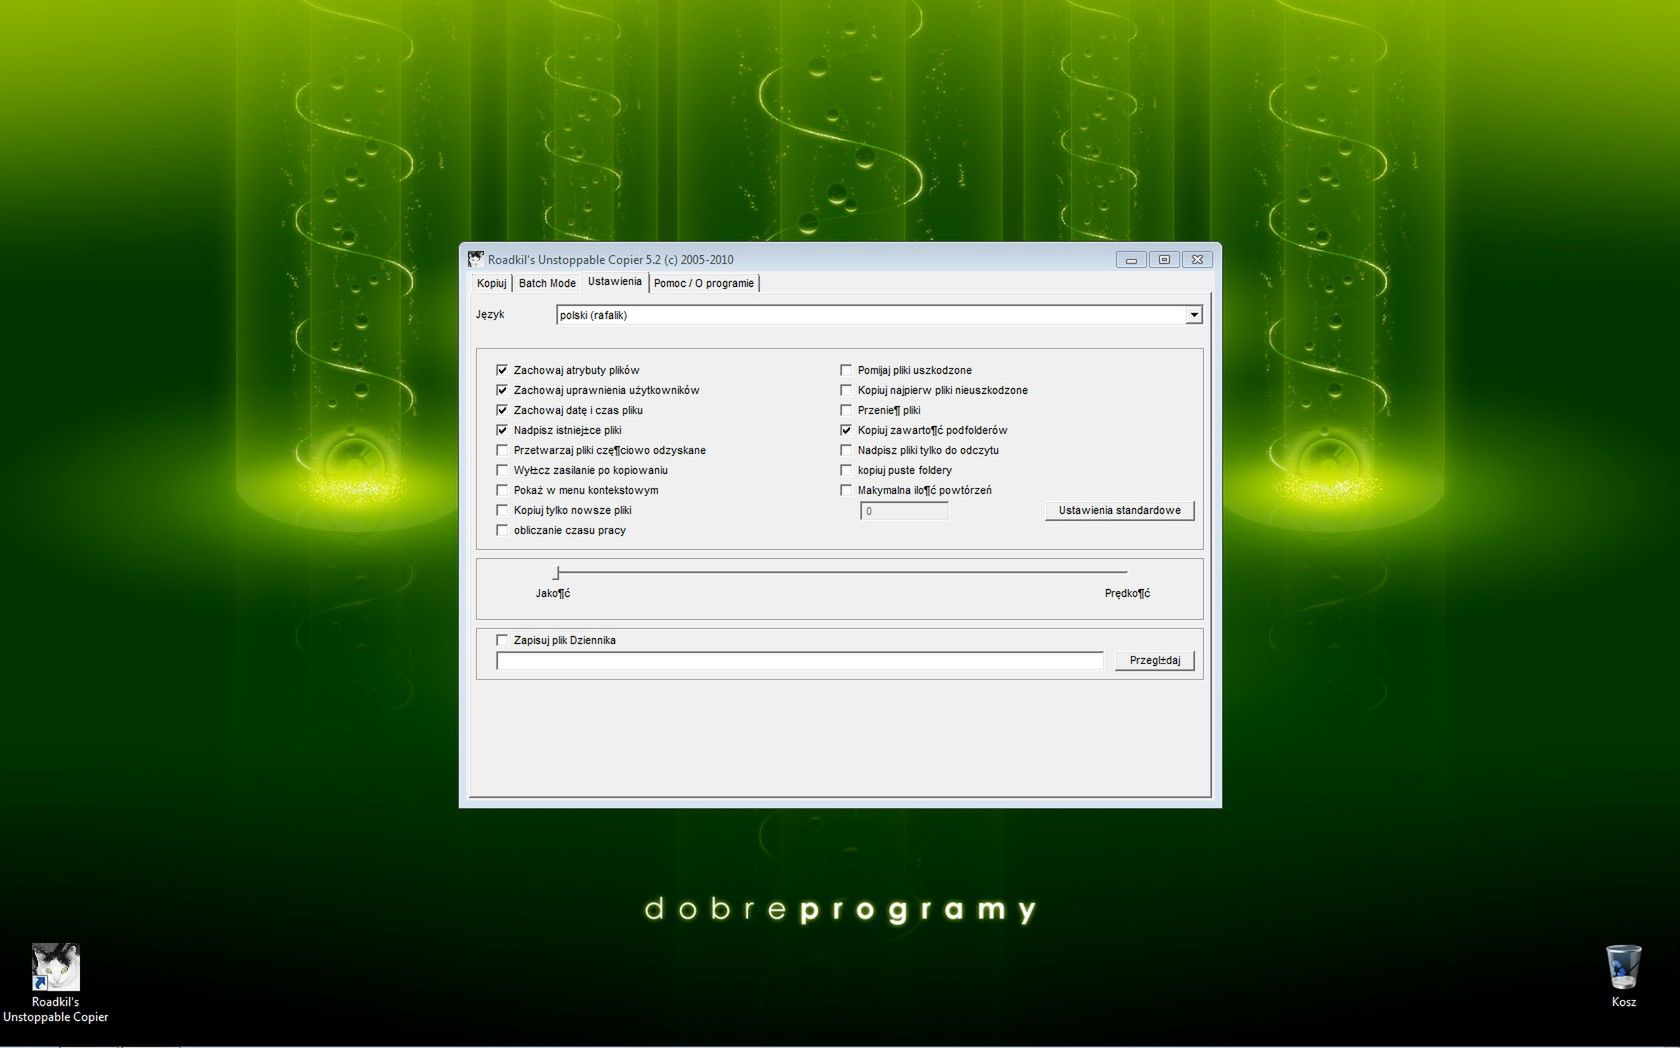Minimize the Unstoppable Copier window

(x=1131, y=259)
